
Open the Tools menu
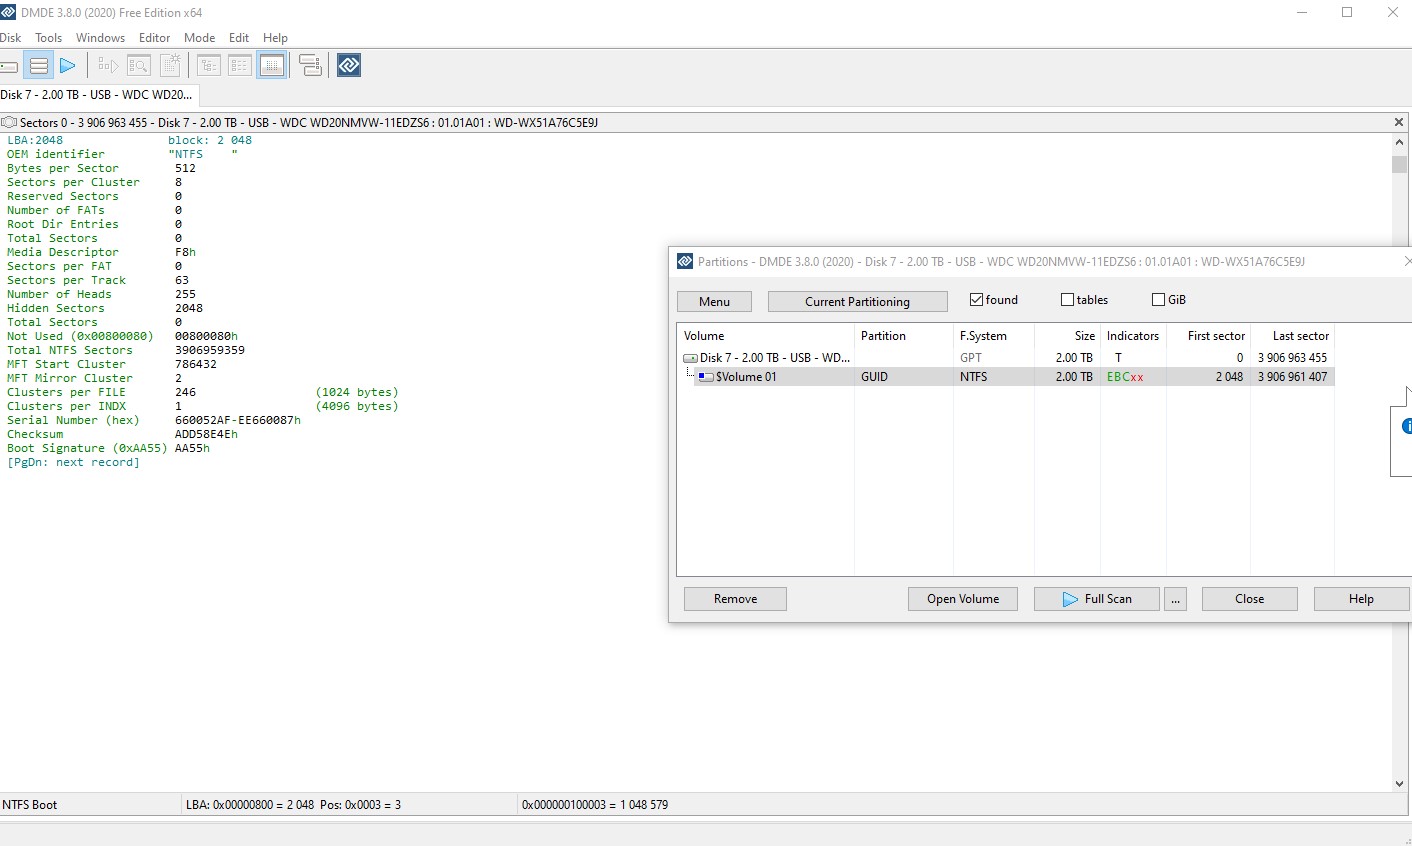pyautogui.click(x=49, y=38)
